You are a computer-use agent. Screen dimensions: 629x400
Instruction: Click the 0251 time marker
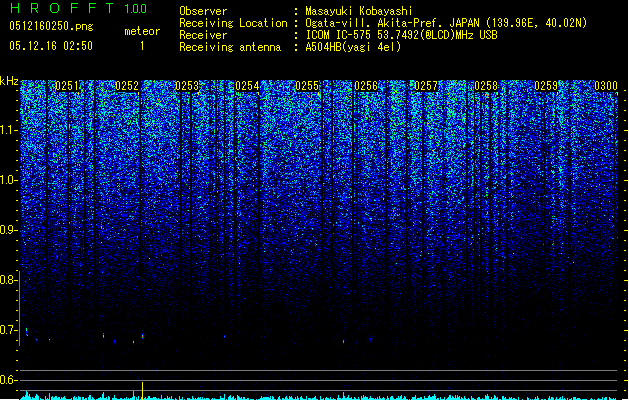67,86
